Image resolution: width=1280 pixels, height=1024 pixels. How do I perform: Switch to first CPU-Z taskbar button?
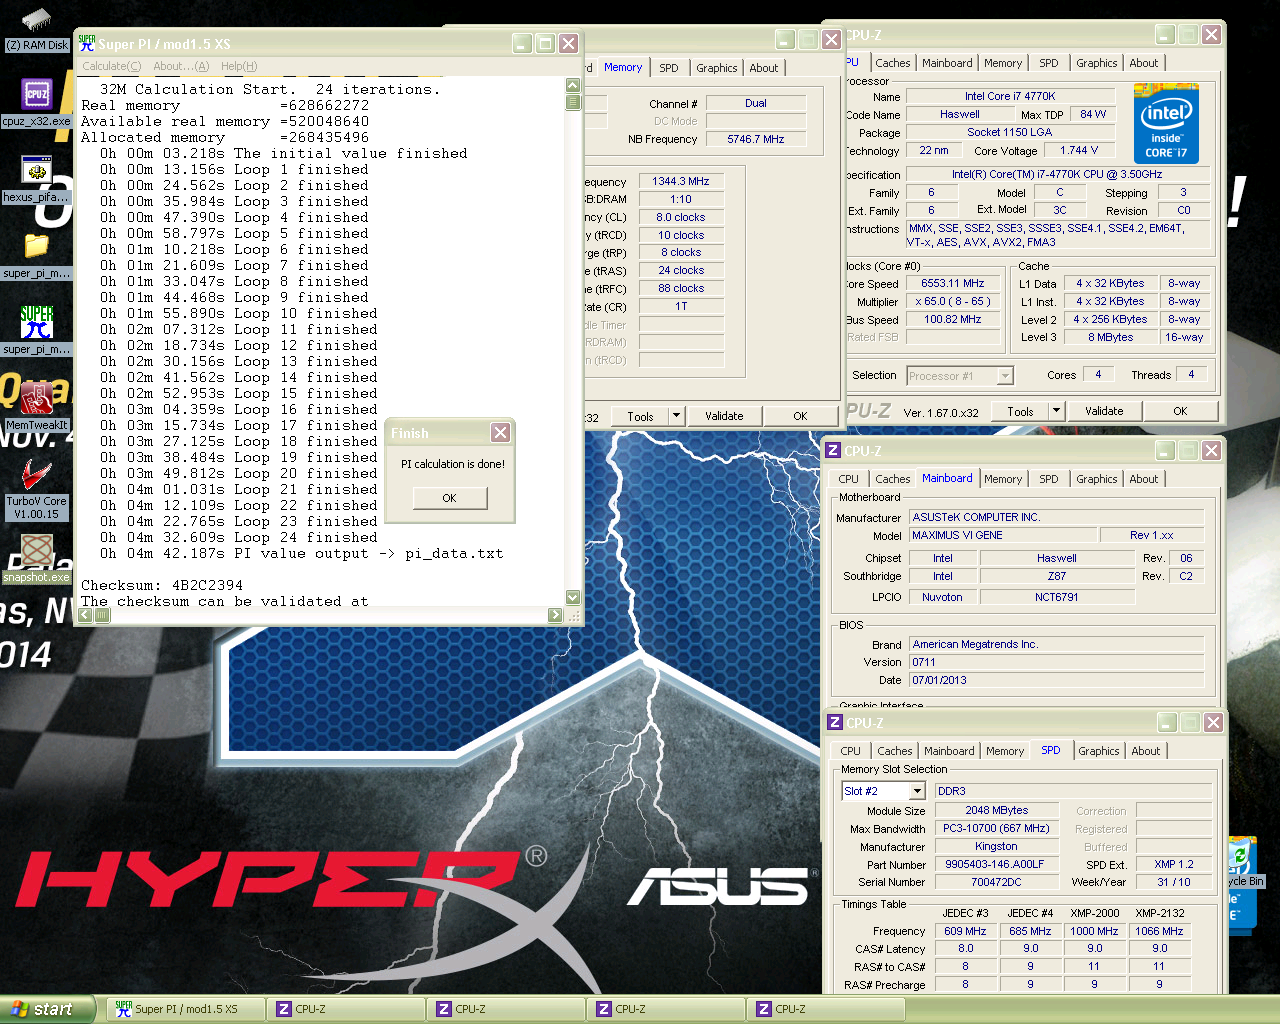[345, 1009]
